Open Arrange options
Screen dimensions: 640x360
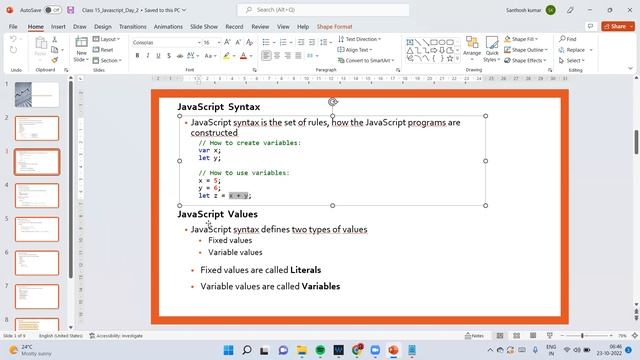pos(472,49)
